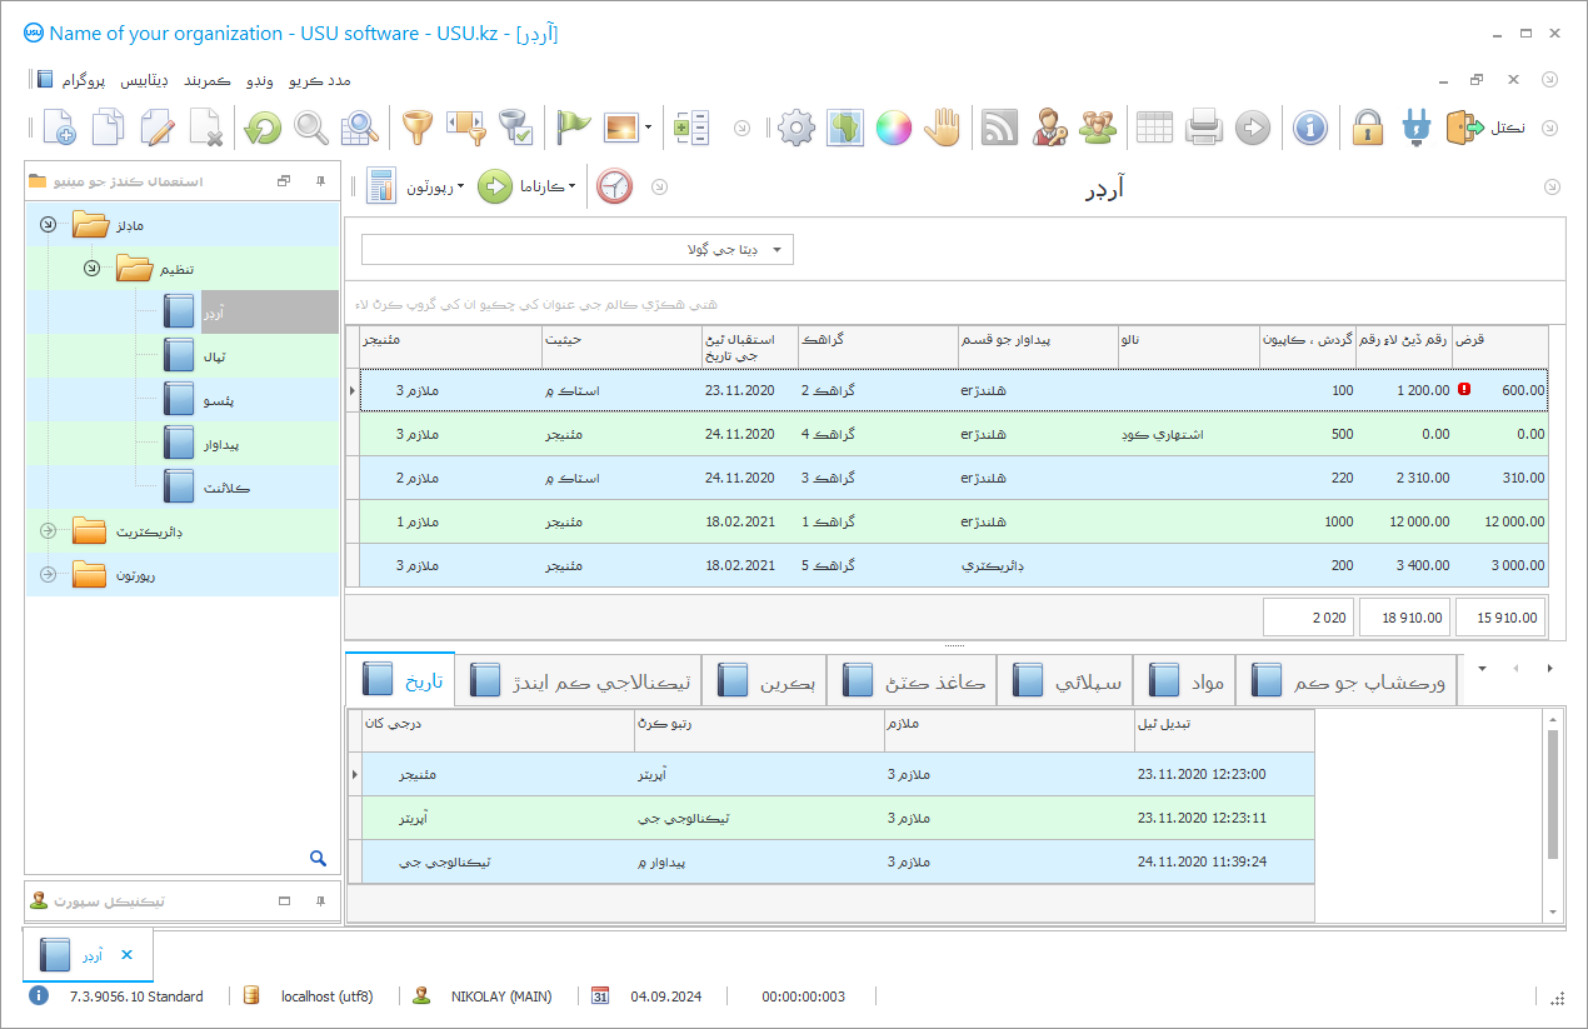This screenshot has width=1588, height=1029.
Task: Select the پئسو item in tree
Action: pos(218,401)
